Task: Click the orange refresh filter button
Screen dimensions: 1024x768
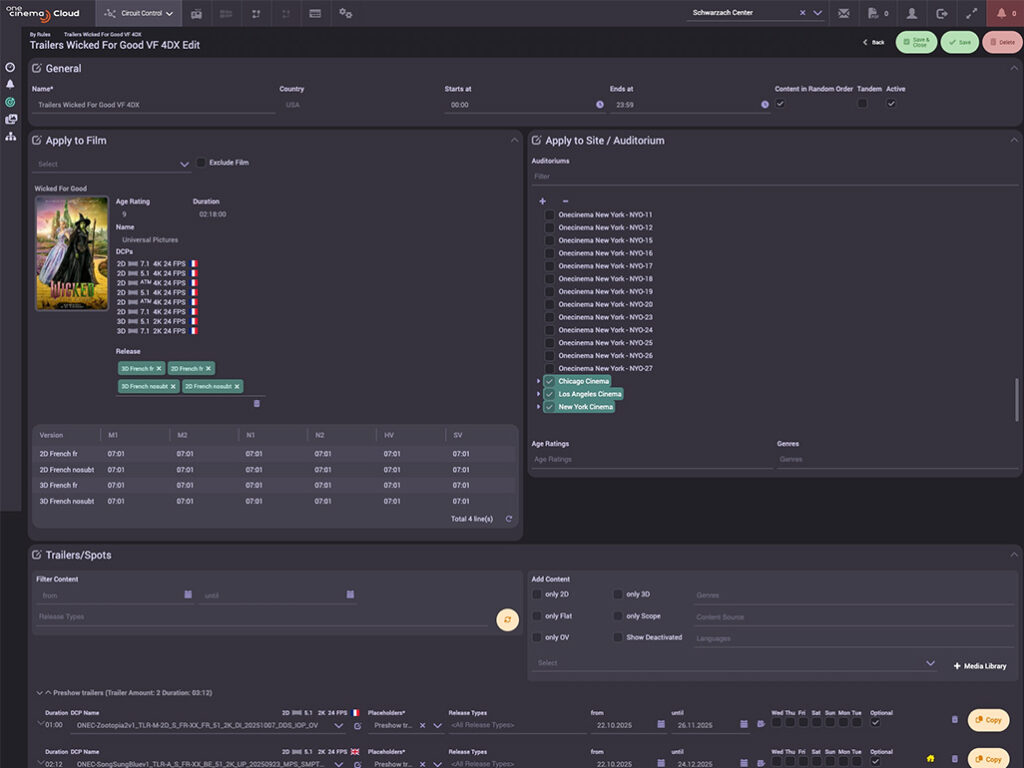Action: (x=507, y=620)
